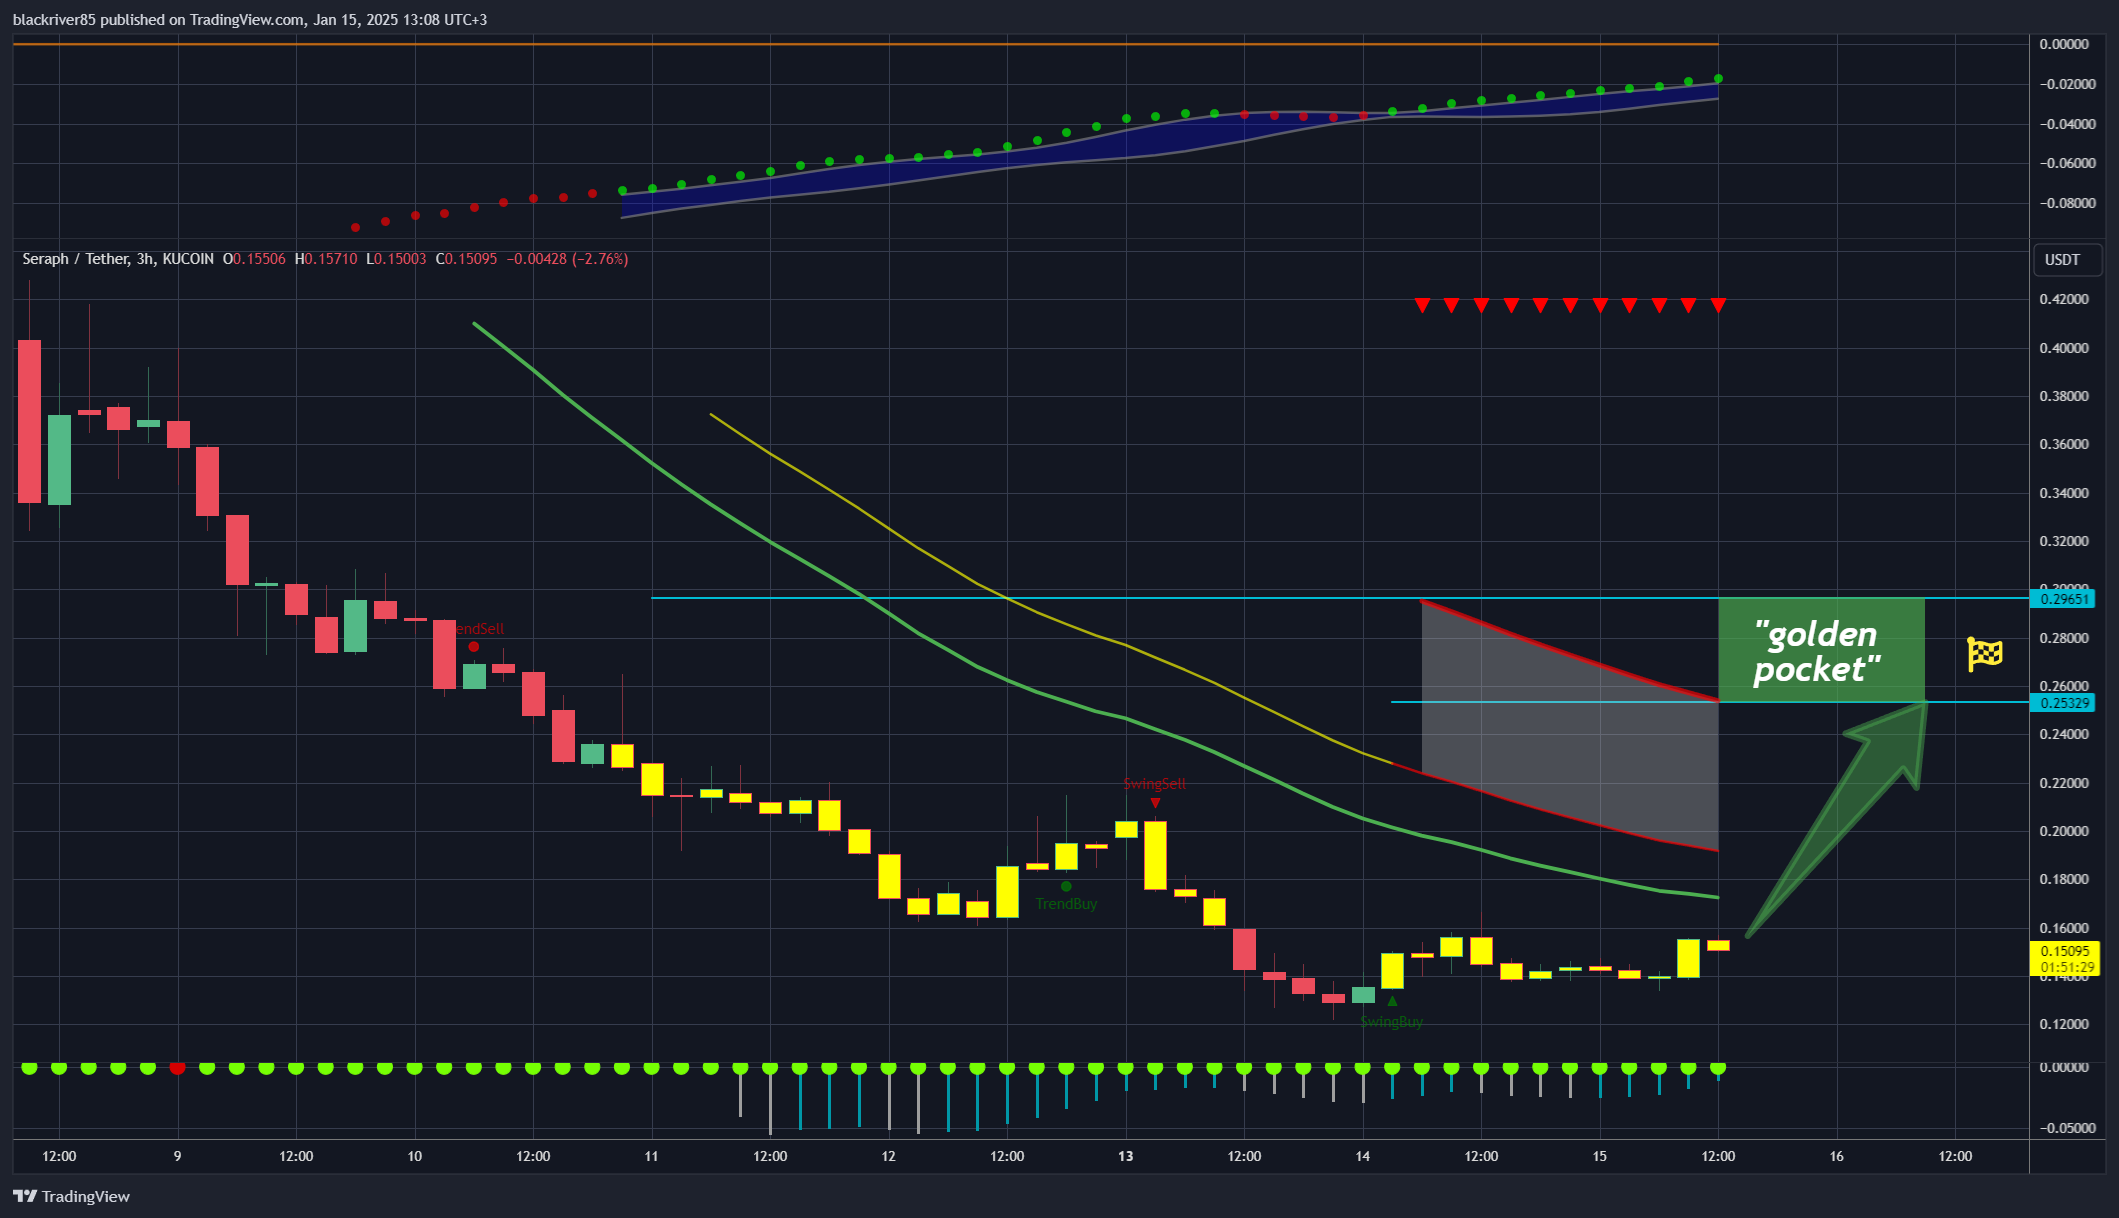The width and height of the screenshot is (2119, 1218).
Task: Select the gray shaded channel between red lines
Action: click(x=1570, y=725)
